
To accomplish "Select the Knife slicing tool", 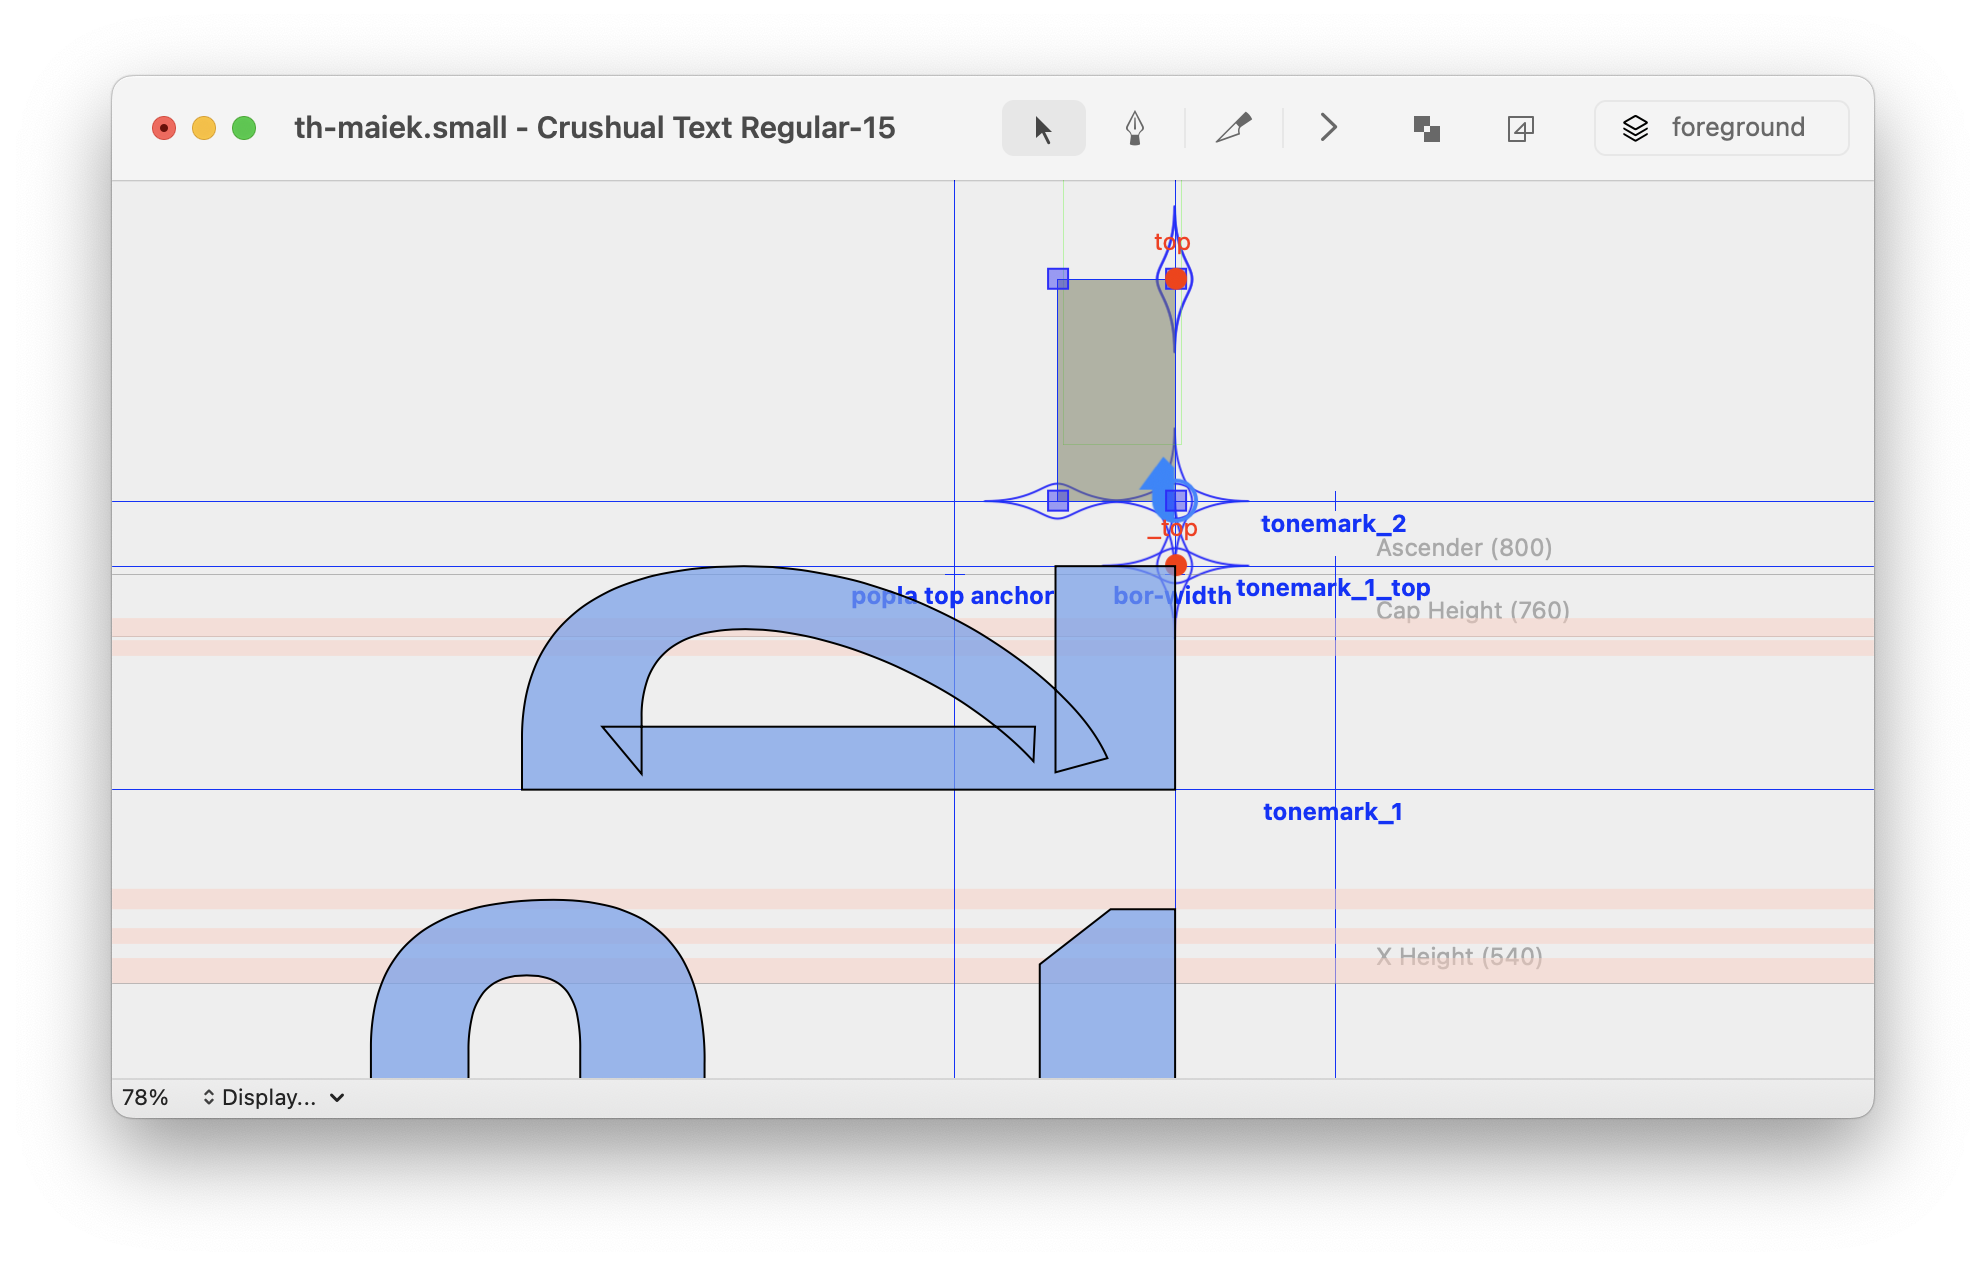I will pyautogui.click(x=1233, y=128).
